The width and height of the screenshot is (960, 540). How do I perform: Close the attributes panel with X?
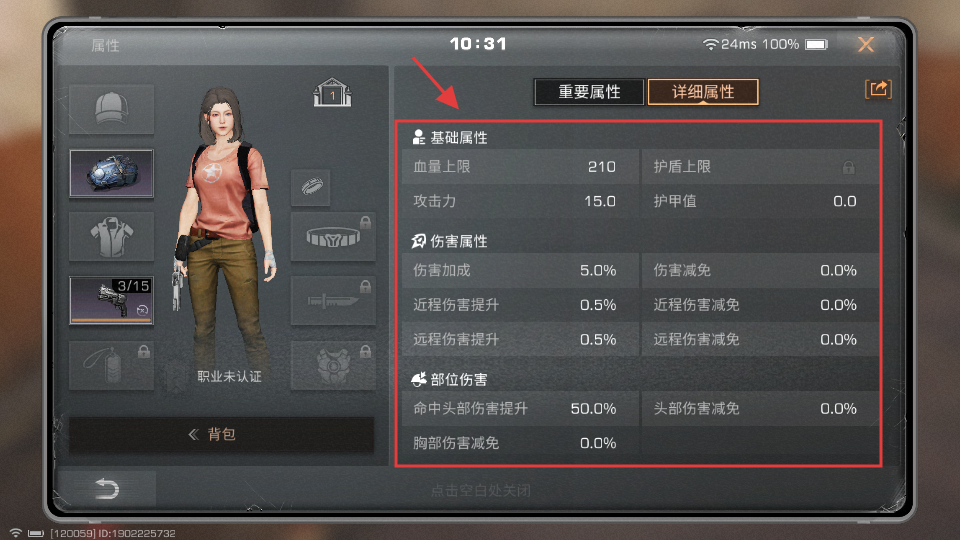(866, 44)
